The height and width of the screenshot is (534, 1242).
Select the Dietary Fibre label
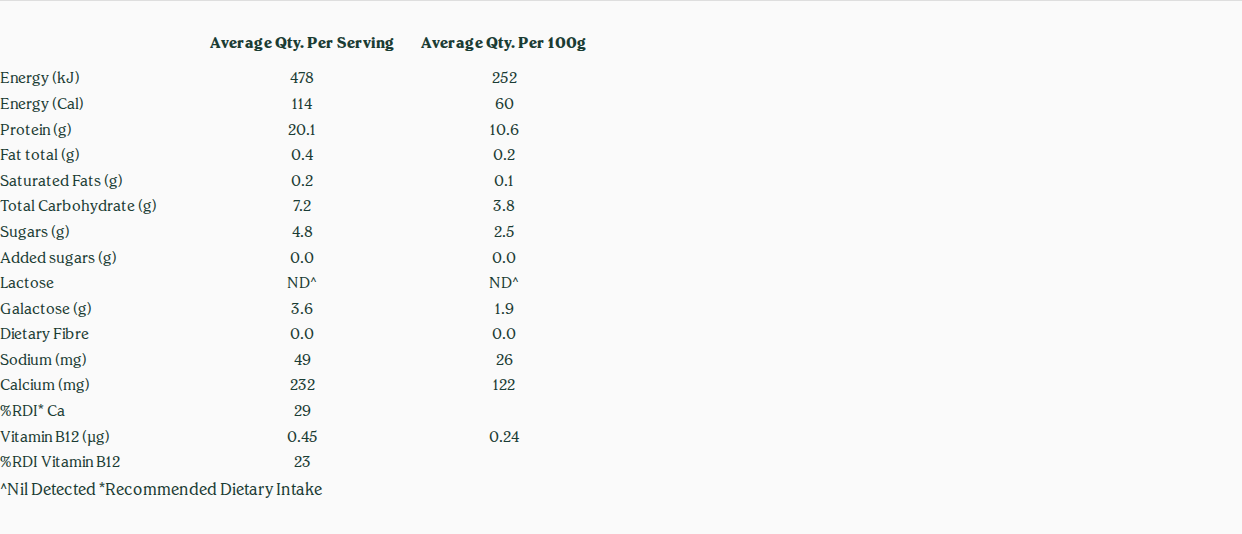pos(44,334)
